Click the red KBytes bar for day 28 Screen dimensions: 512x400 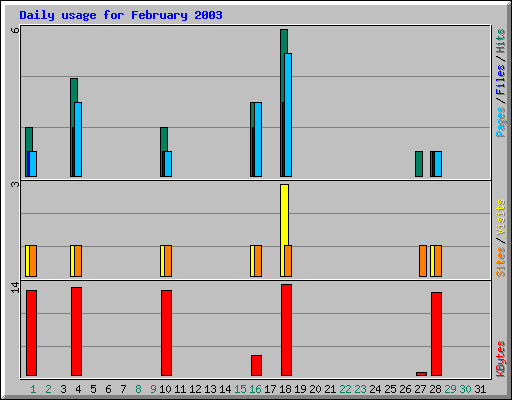point(436,334)
